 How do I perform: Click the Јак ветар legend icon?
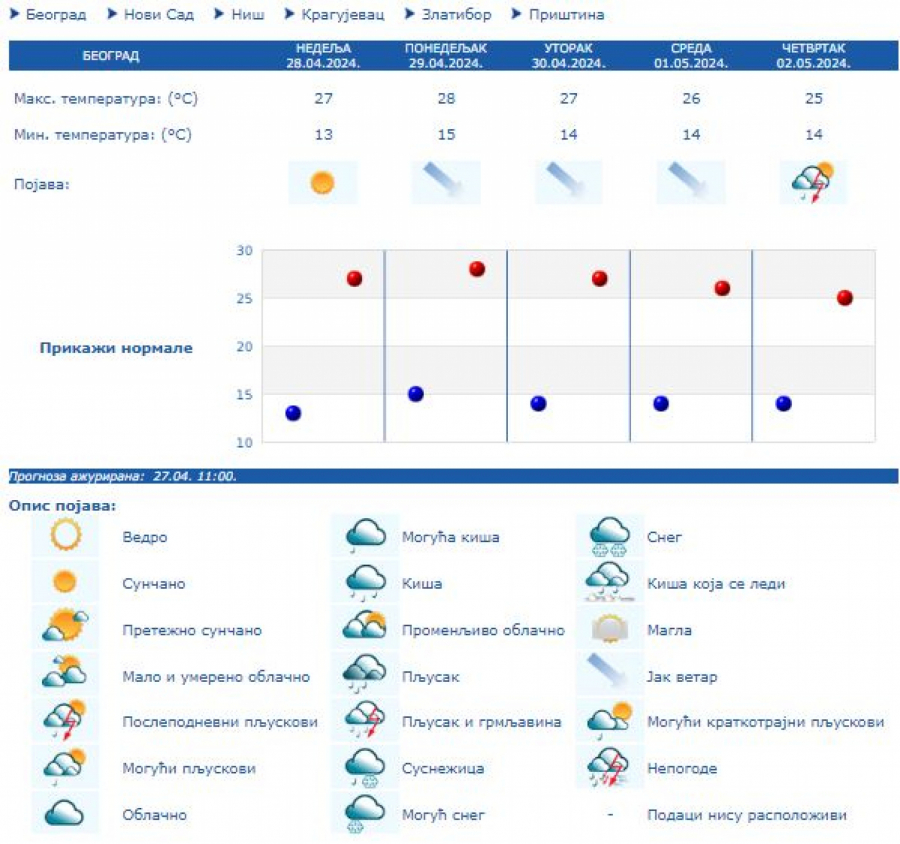point(609,676)
